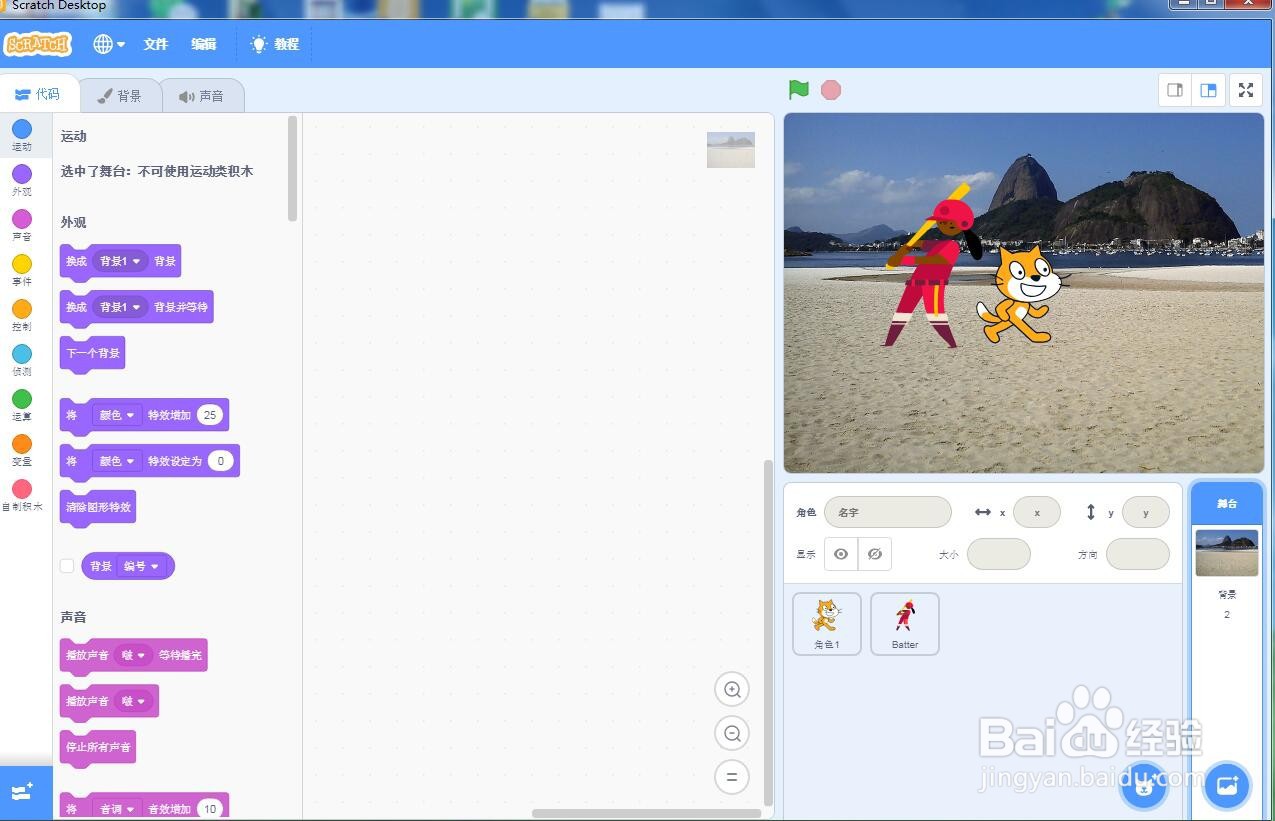Click the 舞台 panel header
Viewport: 1275px width, 821px height.
1227,504
